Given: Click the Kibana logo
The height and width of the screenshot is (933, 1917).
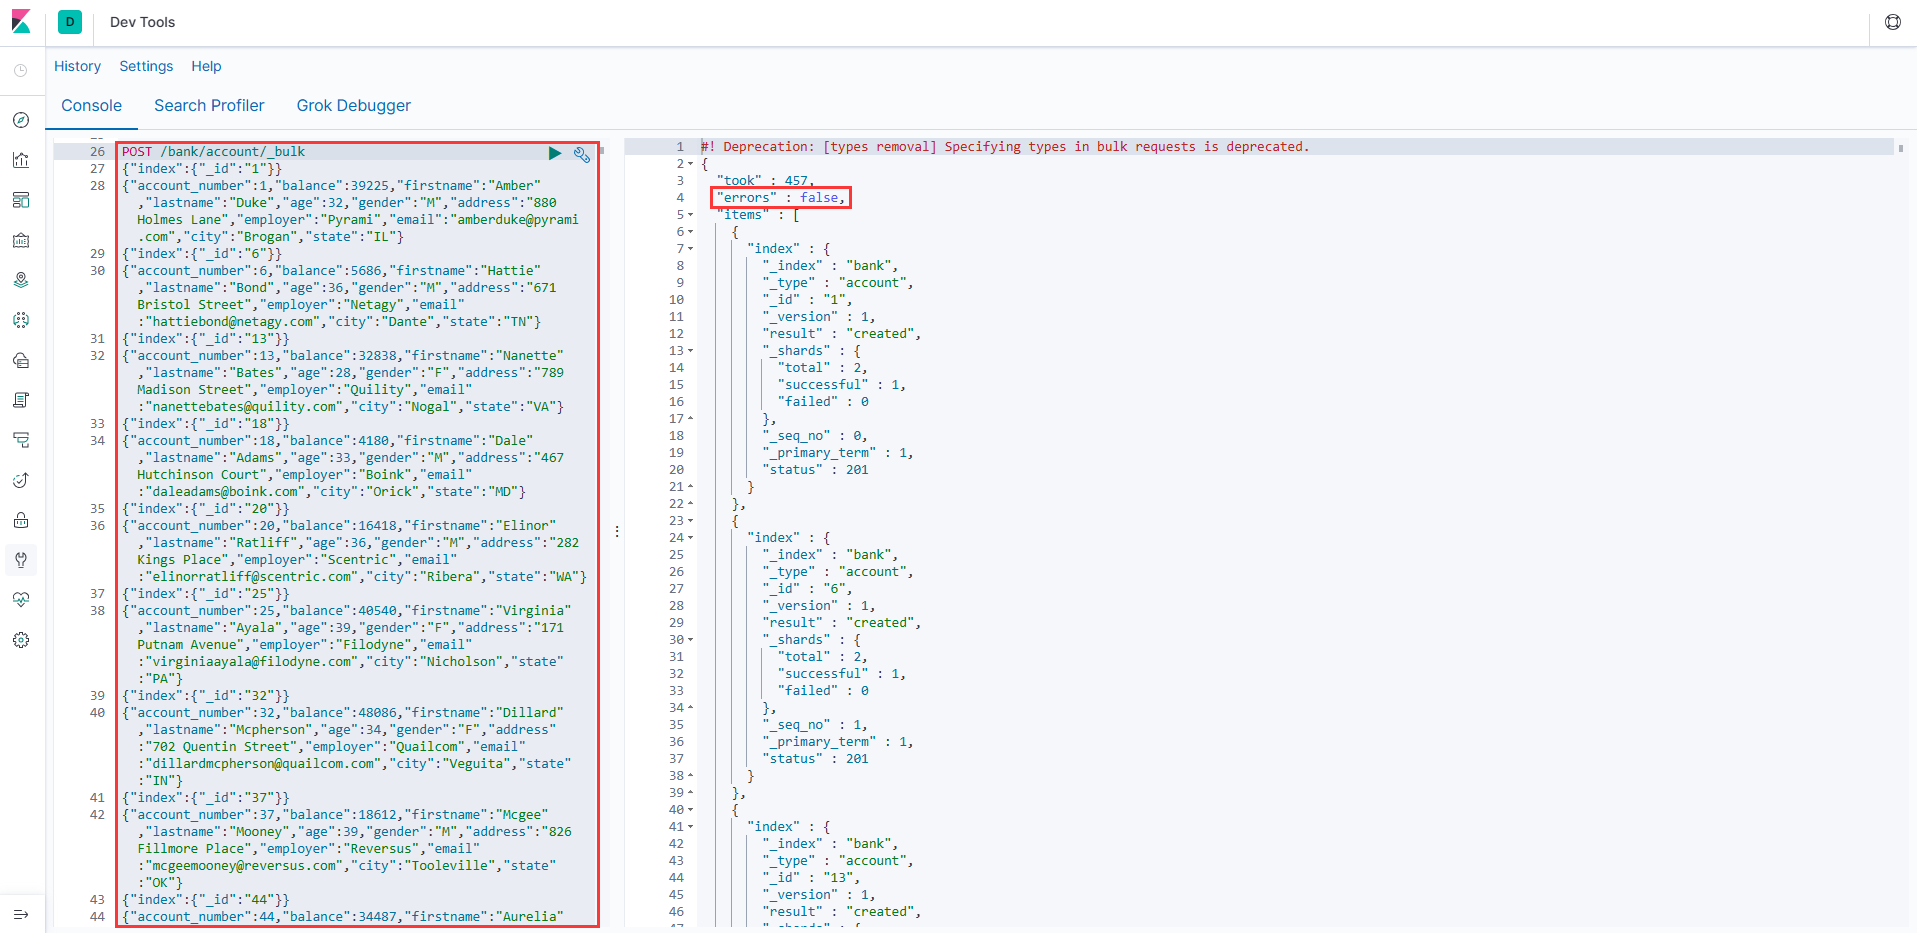Looking at the screenshot, I should pos(21,22).
